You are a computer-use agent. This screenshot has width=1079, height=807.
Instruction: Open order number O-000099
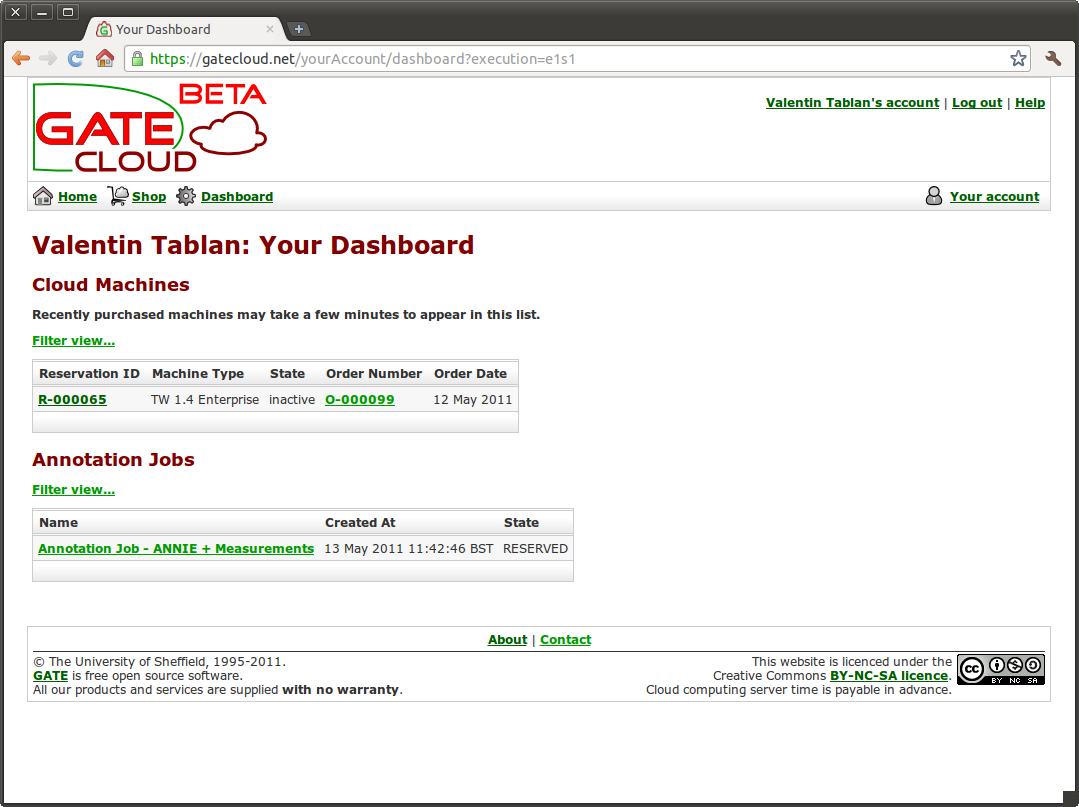(360, 400)
